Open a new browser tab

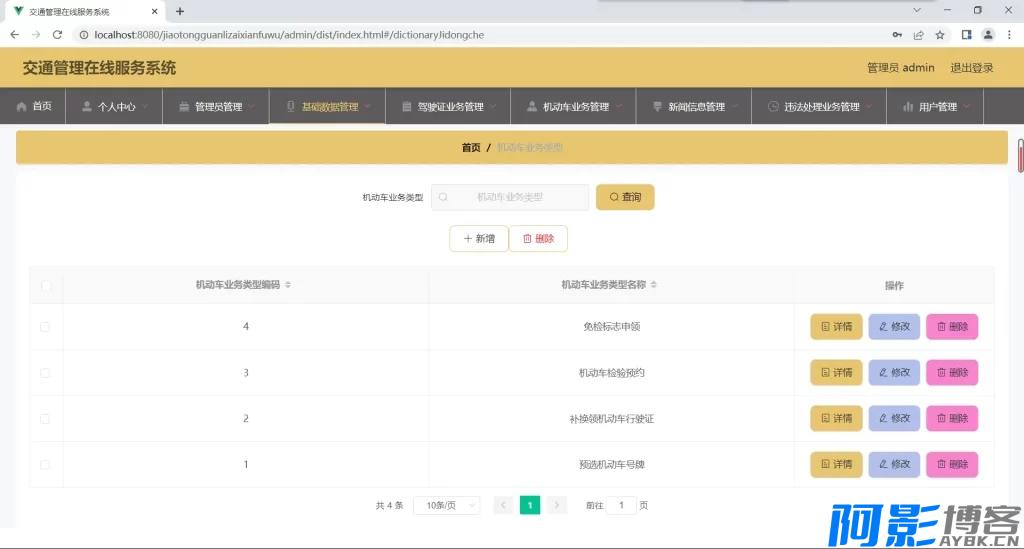coord(180,11)
